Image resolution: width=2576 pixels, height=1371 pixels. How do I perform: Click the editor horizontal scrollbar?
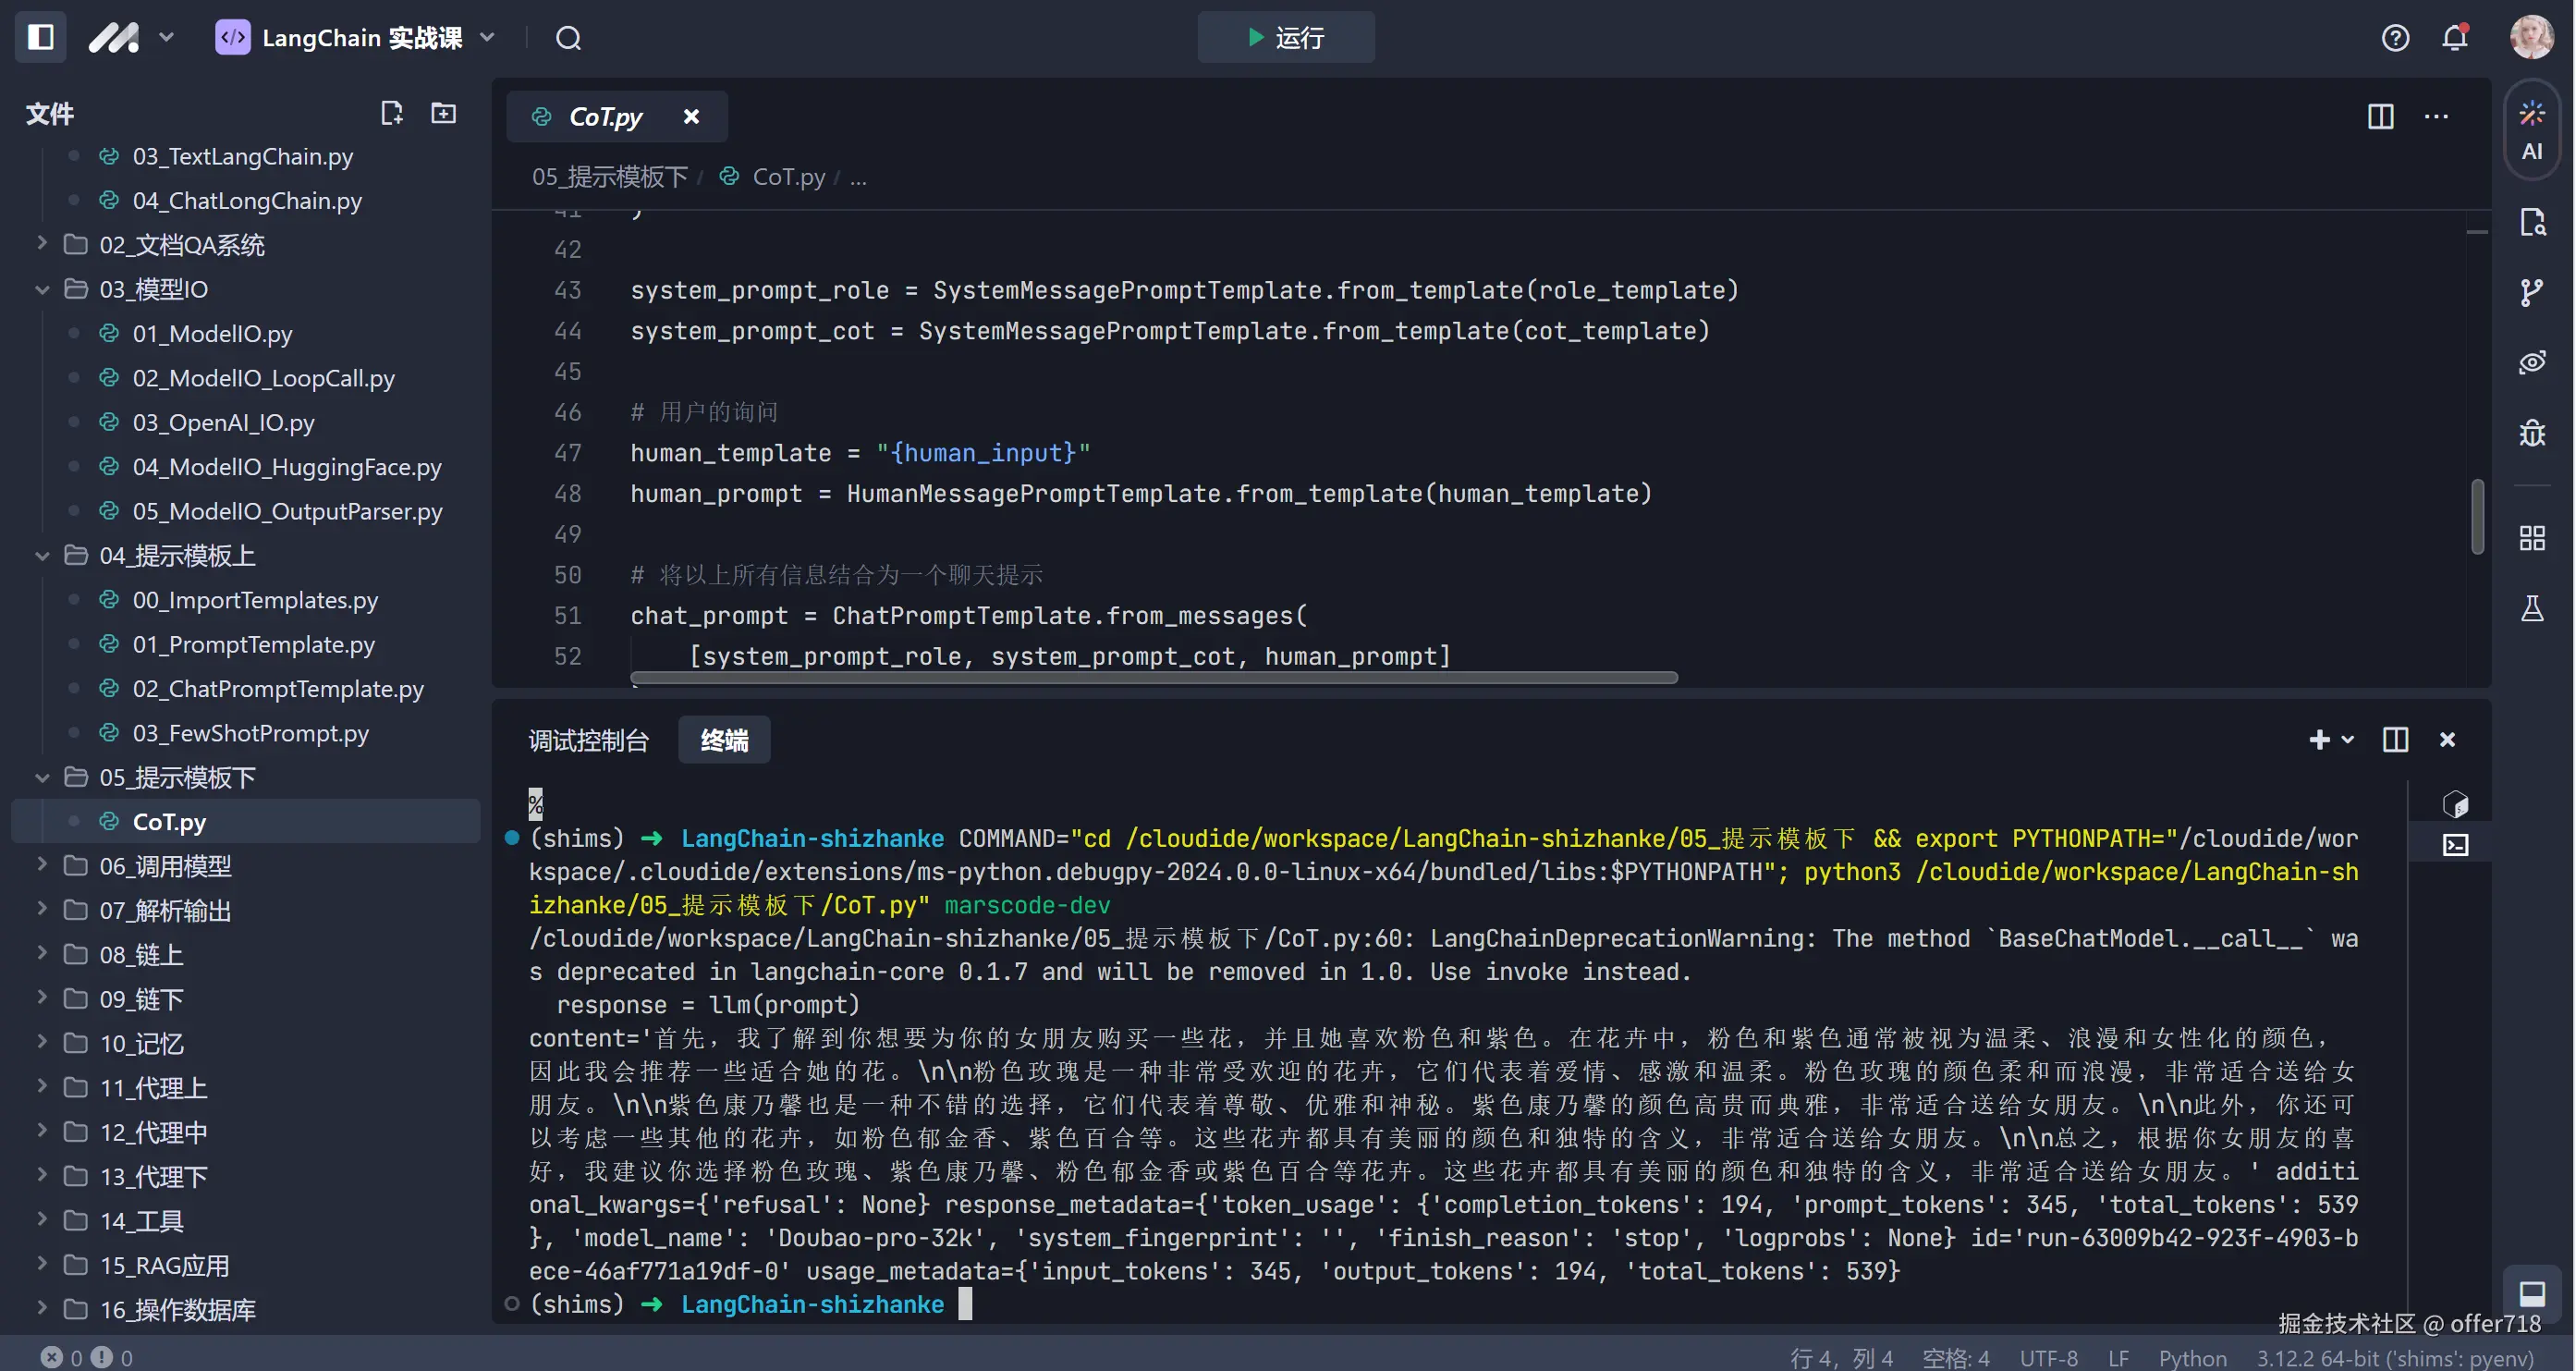coord(1153,678)
